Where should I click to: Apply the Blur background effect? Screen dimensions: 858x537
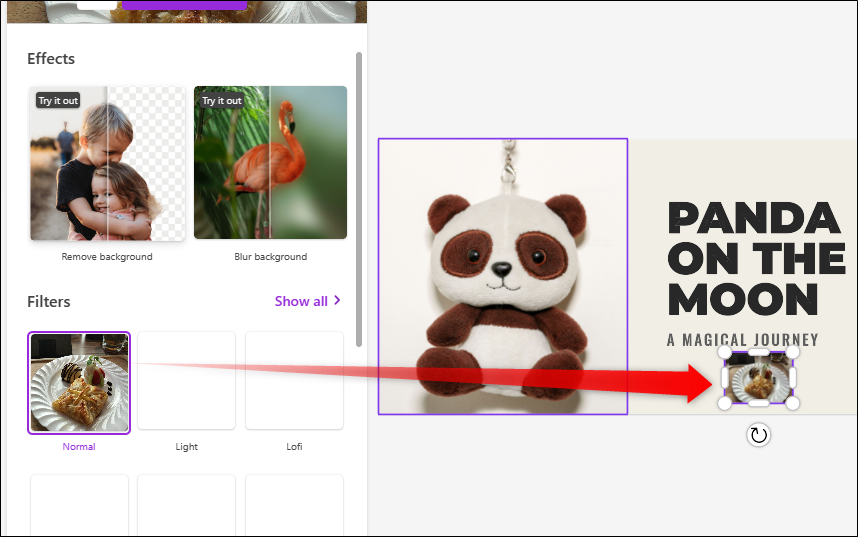click(270, 163)
